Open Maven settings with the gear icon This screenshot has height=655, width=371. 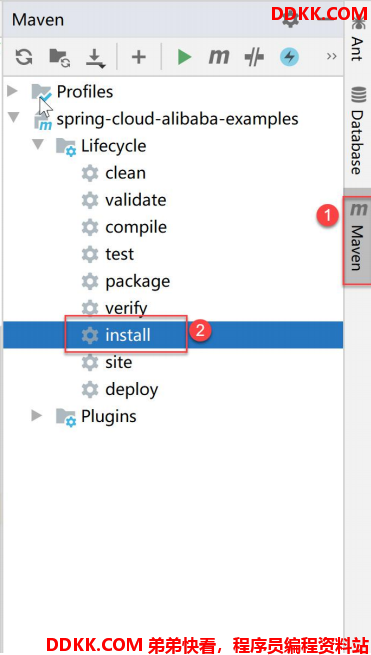pos(290,20)
